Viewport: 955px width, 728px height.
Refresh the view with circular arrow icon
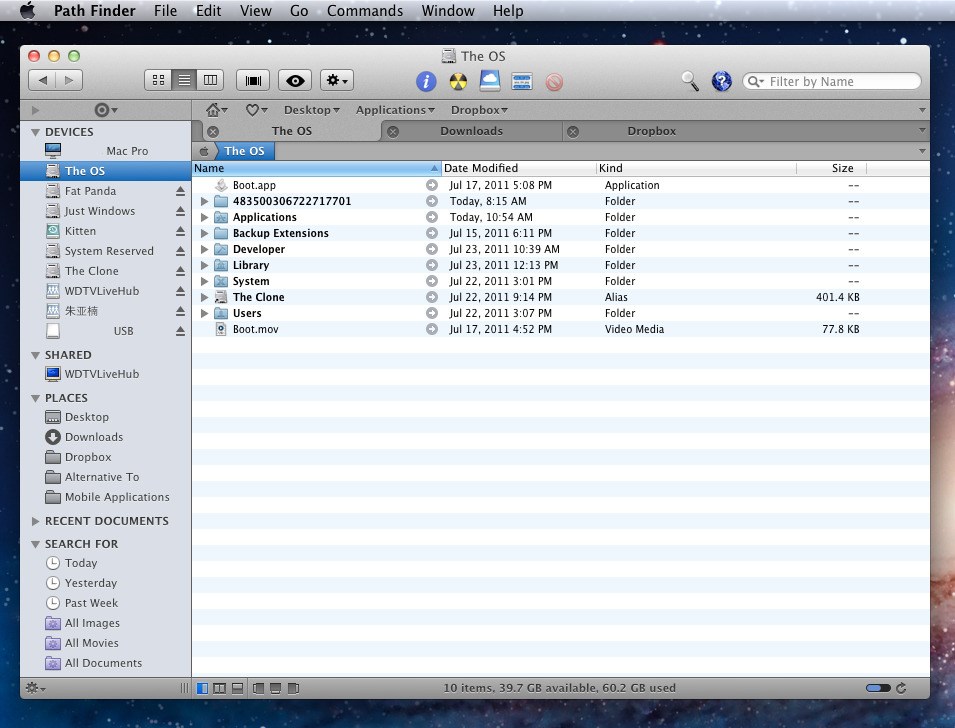tap(901, 688)
